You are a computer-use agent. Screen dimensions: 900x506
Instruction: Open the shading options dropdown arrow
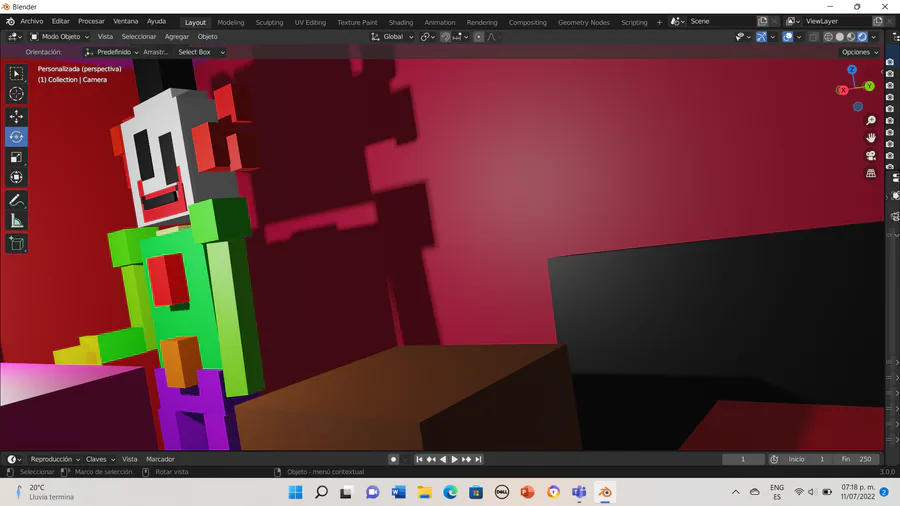(874, 37)
